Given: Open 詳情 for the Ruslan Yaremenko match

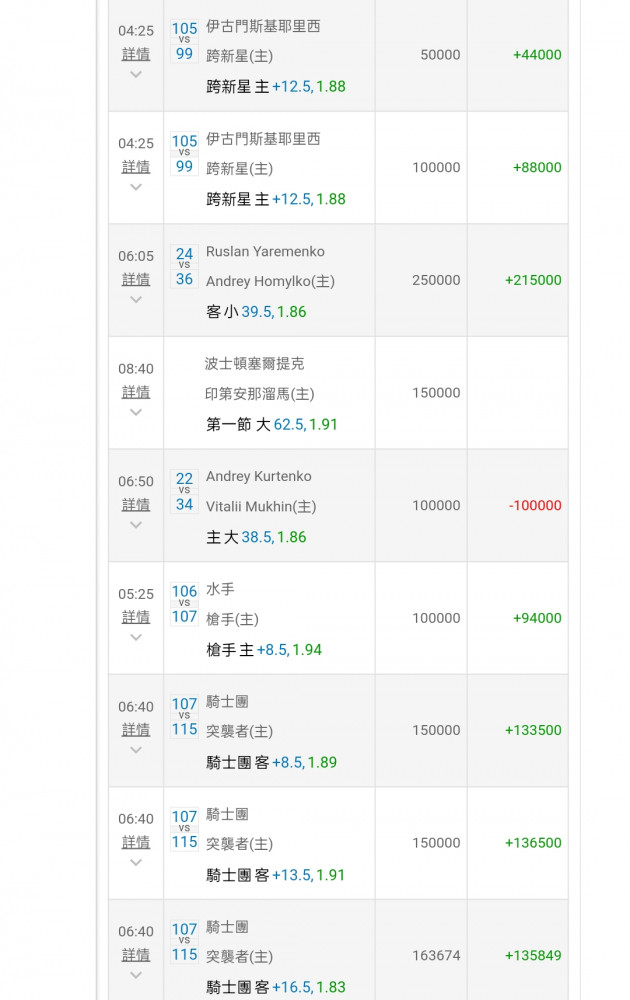Looking at the screenshot, I should click(136, 279).
